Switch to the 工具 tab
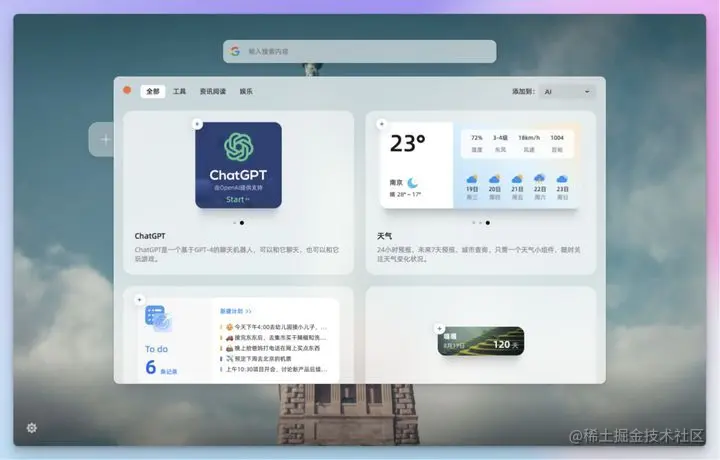Screen dimensions: 720x460 tap(179, 91)
